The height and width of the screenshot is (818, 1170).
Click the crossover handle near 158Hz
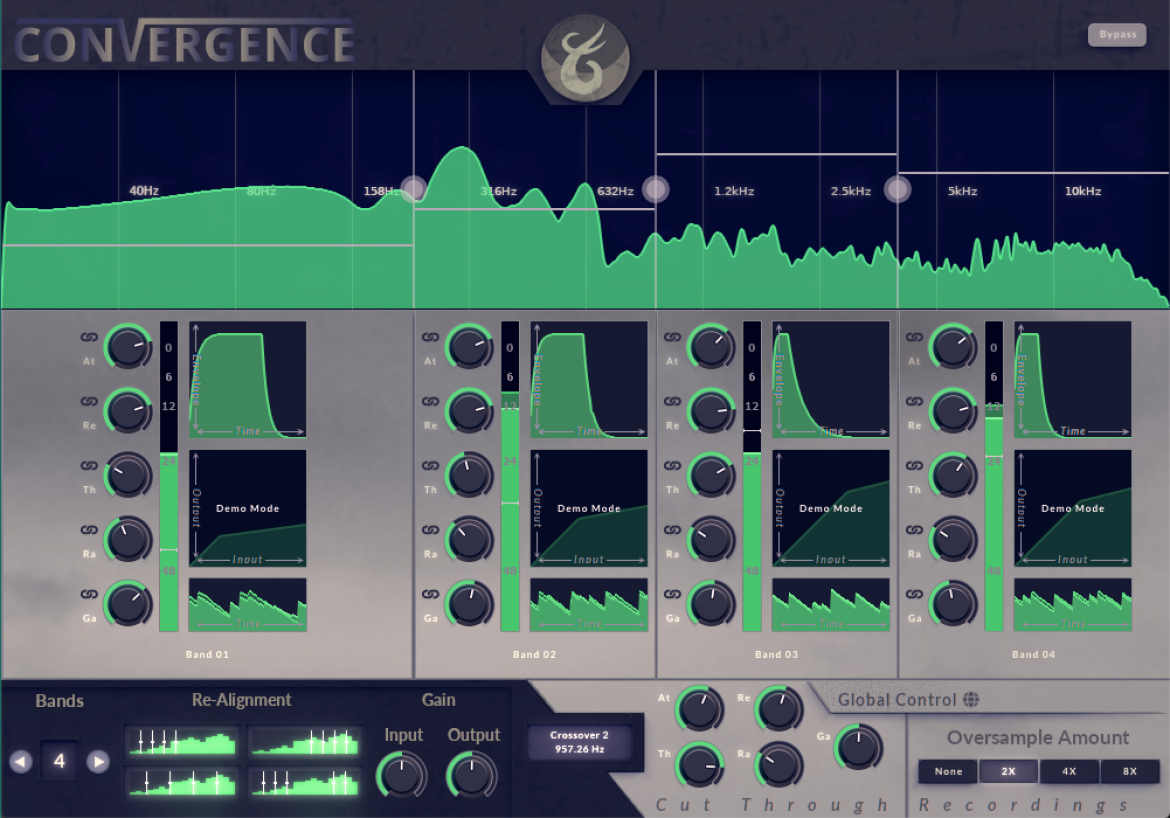tap(413, 188)
